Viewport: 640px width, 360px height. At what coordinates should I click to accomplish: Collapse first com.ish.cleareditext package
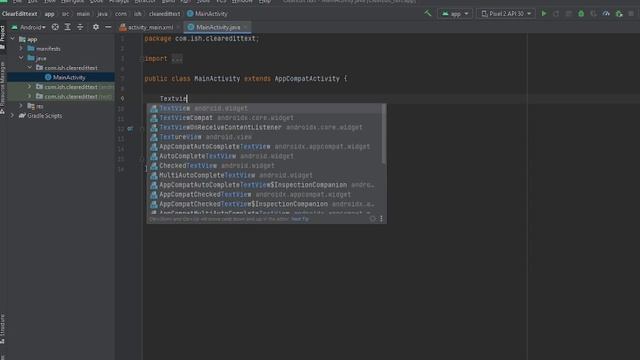(30, 68)
